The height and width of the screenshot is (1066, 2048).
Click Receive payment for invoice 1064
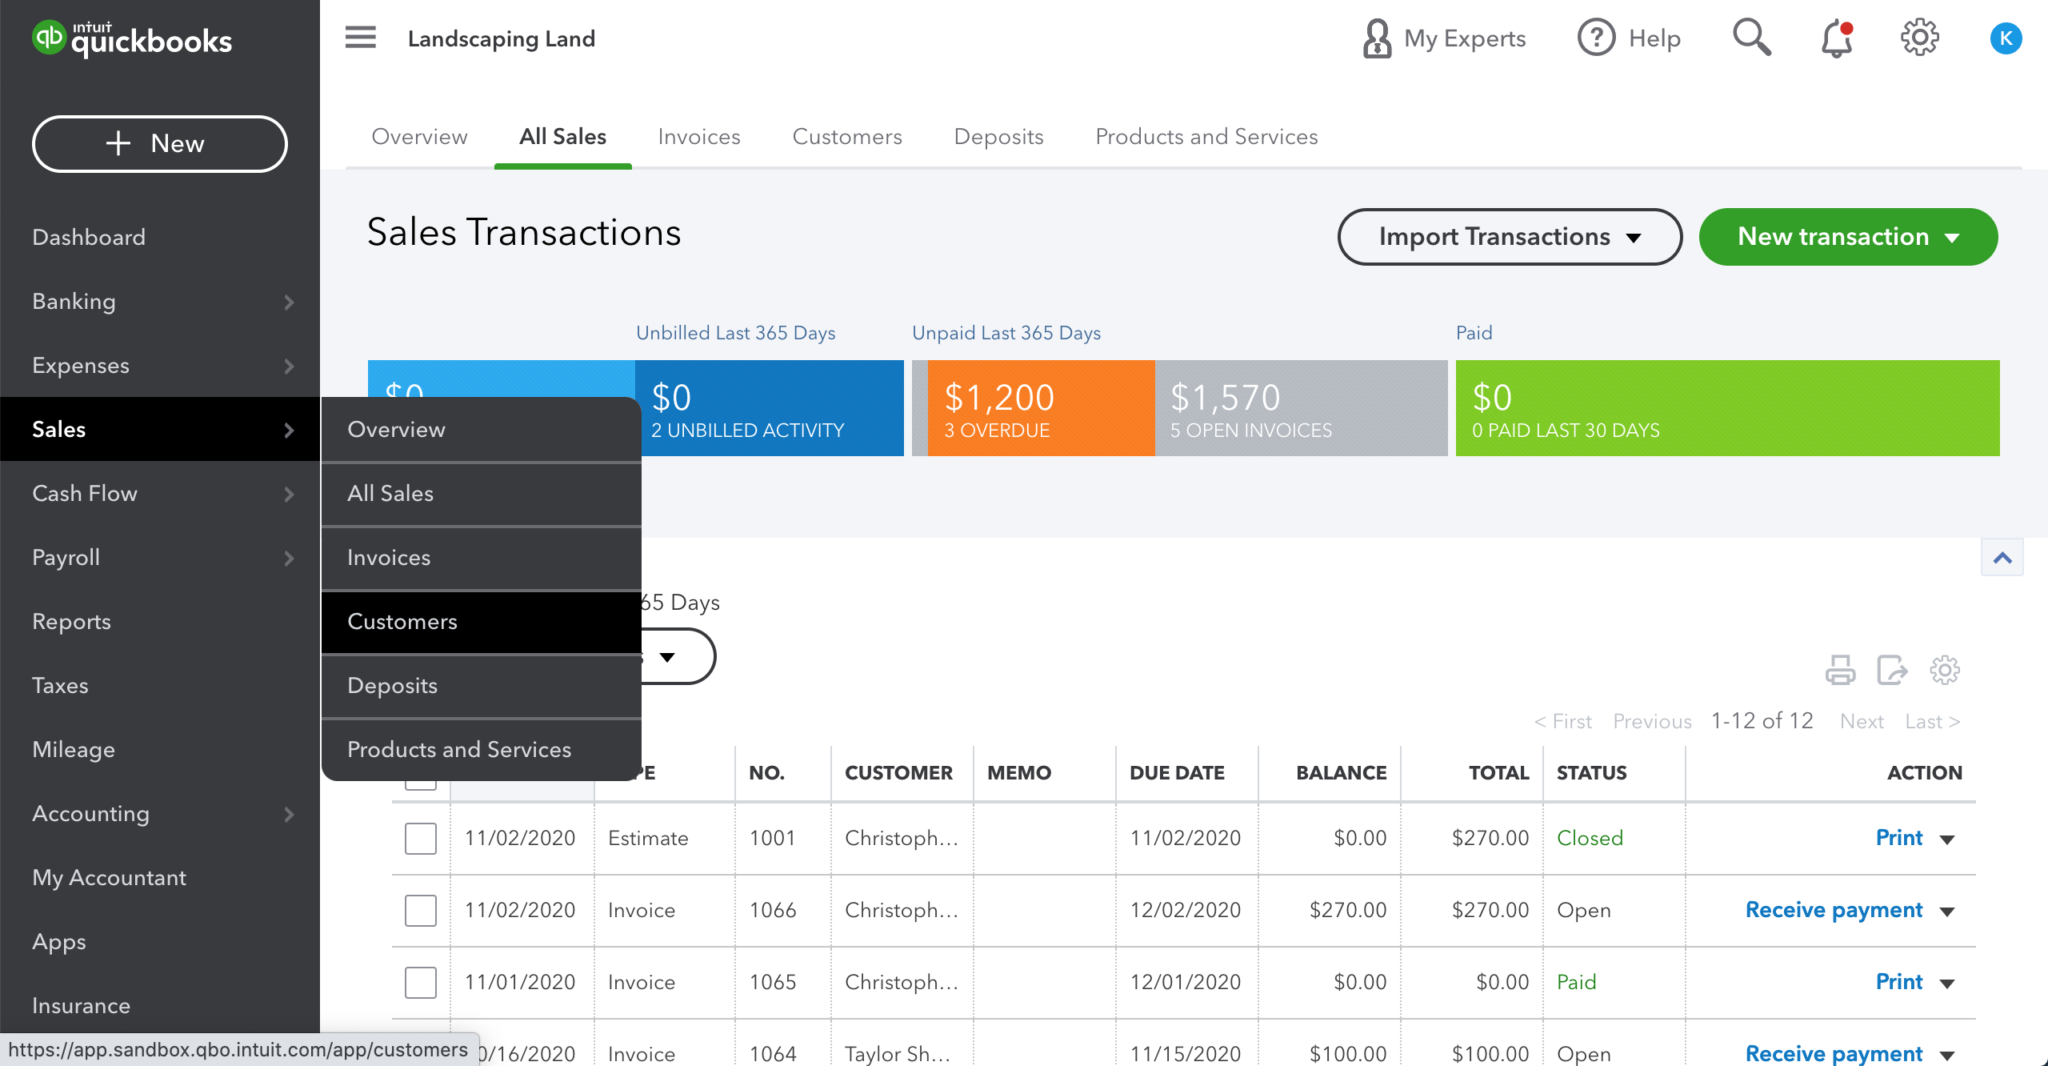(1833, 1053)
